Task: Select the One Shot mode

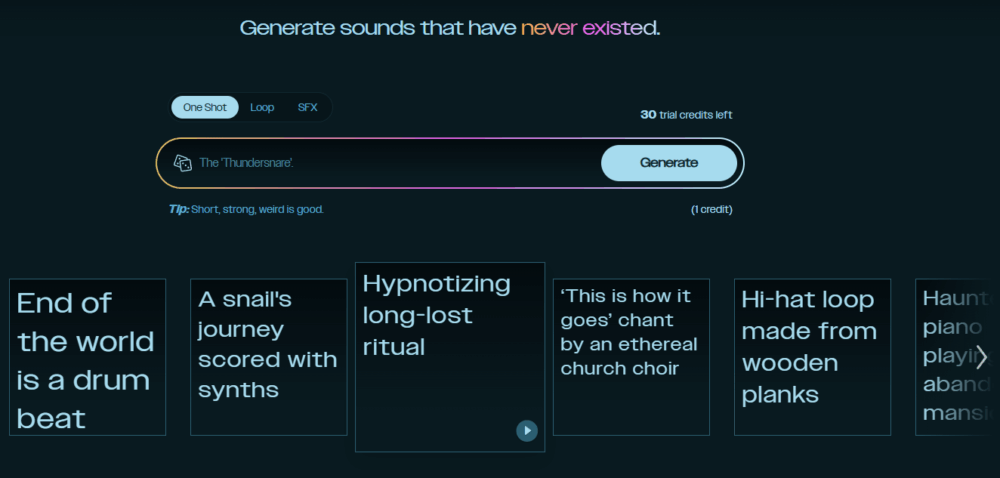Action: 205,107
